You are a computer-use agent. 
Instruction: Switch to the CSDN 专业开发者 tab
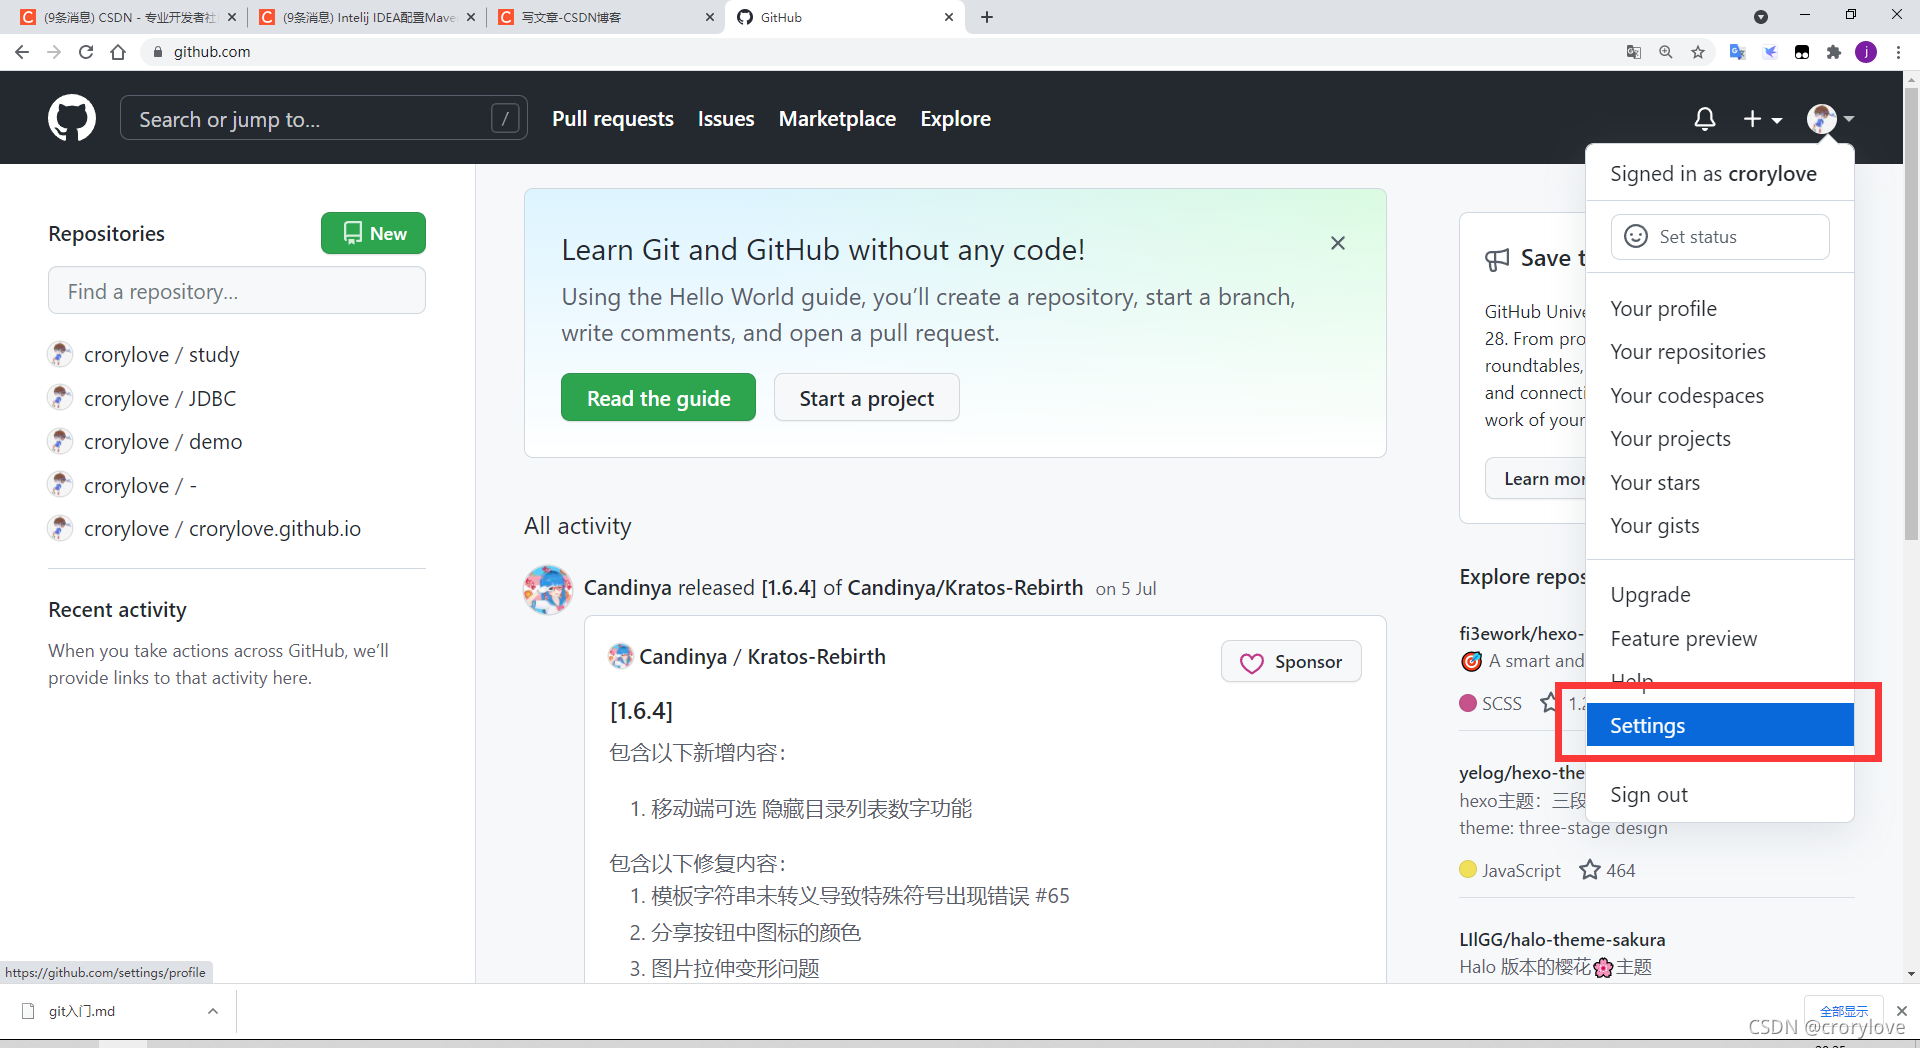128,17
